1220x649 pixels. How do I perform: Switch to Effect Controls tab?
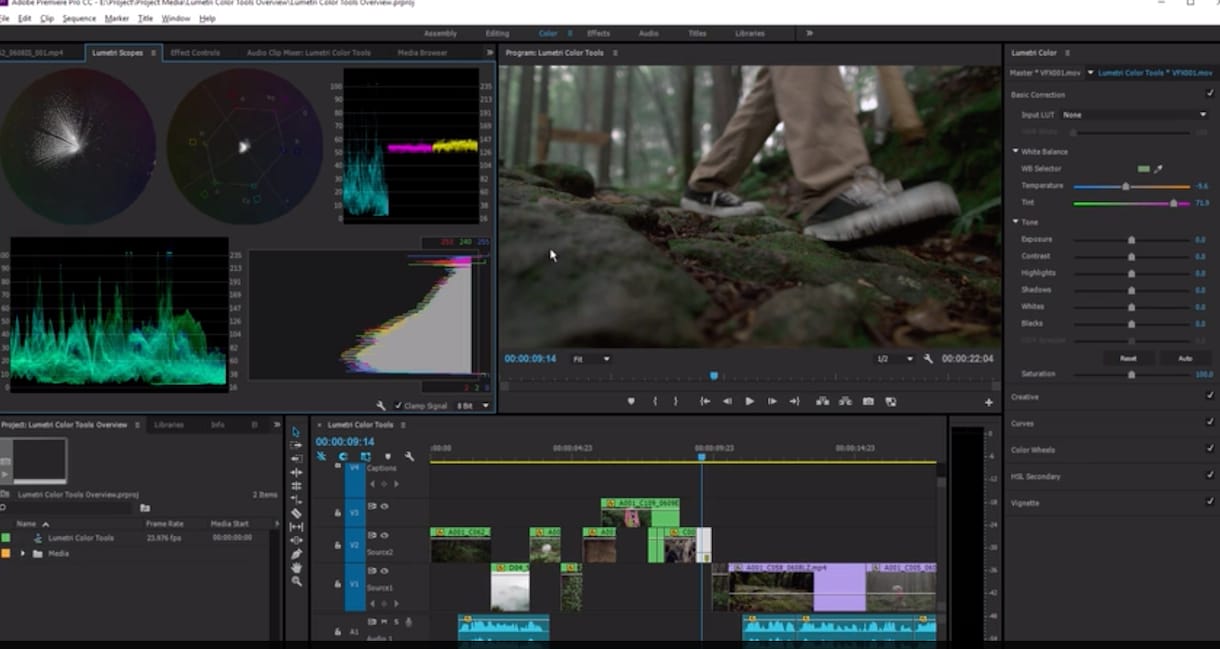pyautogui.click(x=195, y=52)
